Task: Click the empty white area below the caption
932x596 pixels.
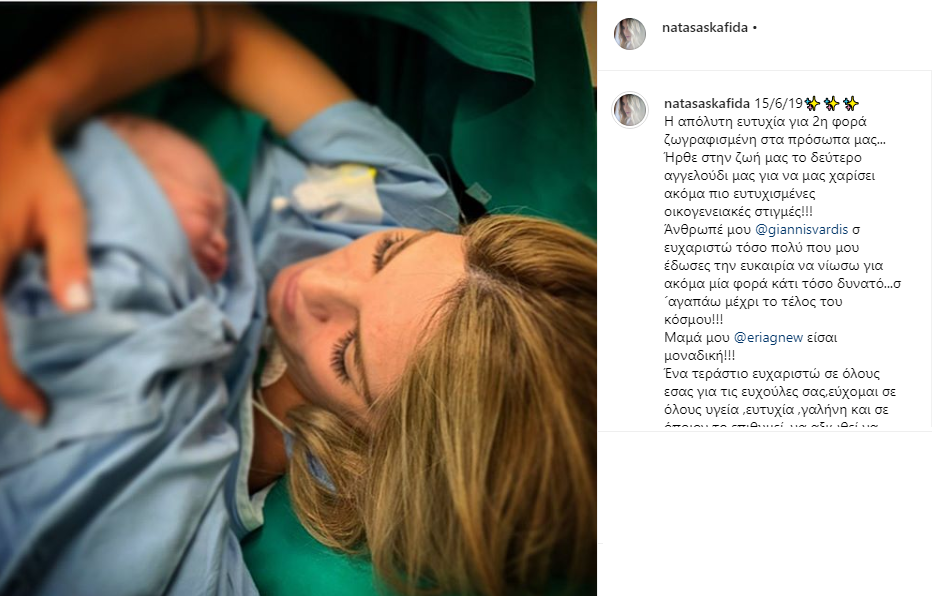Action: click(764, 511)
